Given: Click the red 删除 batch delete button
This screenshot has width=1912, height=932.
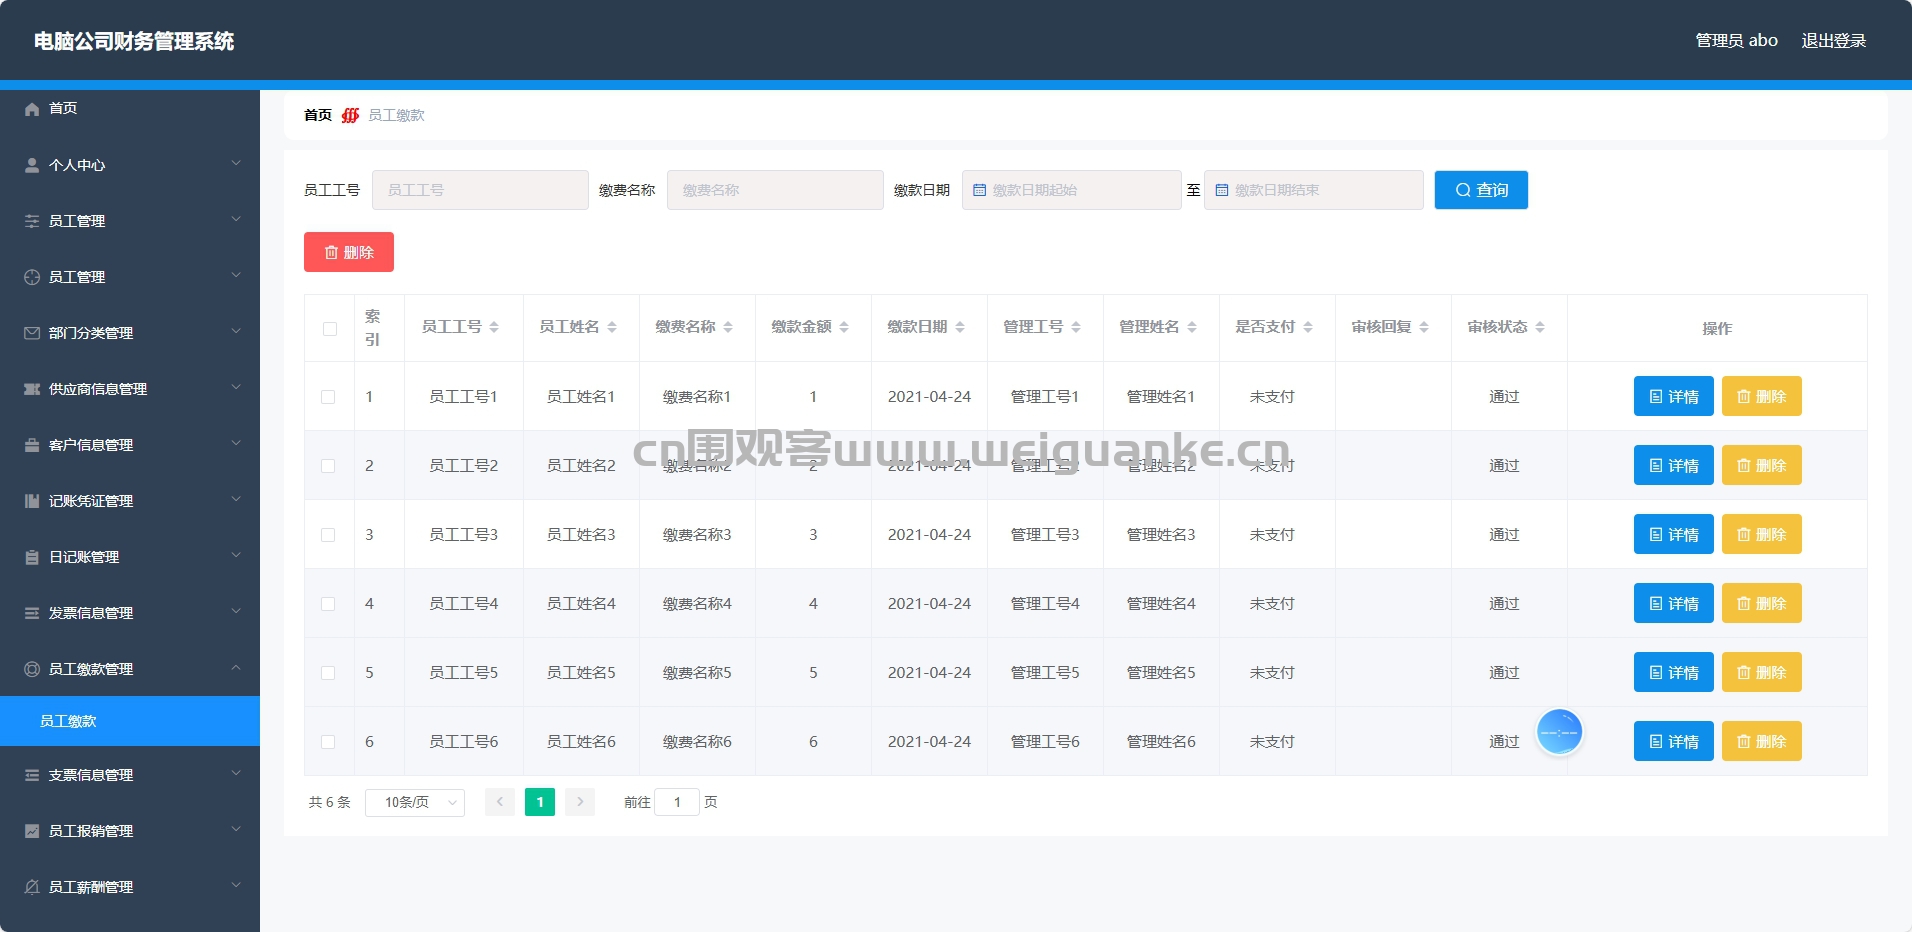Looking at the screenshot, I should click(x=349, y=252).
